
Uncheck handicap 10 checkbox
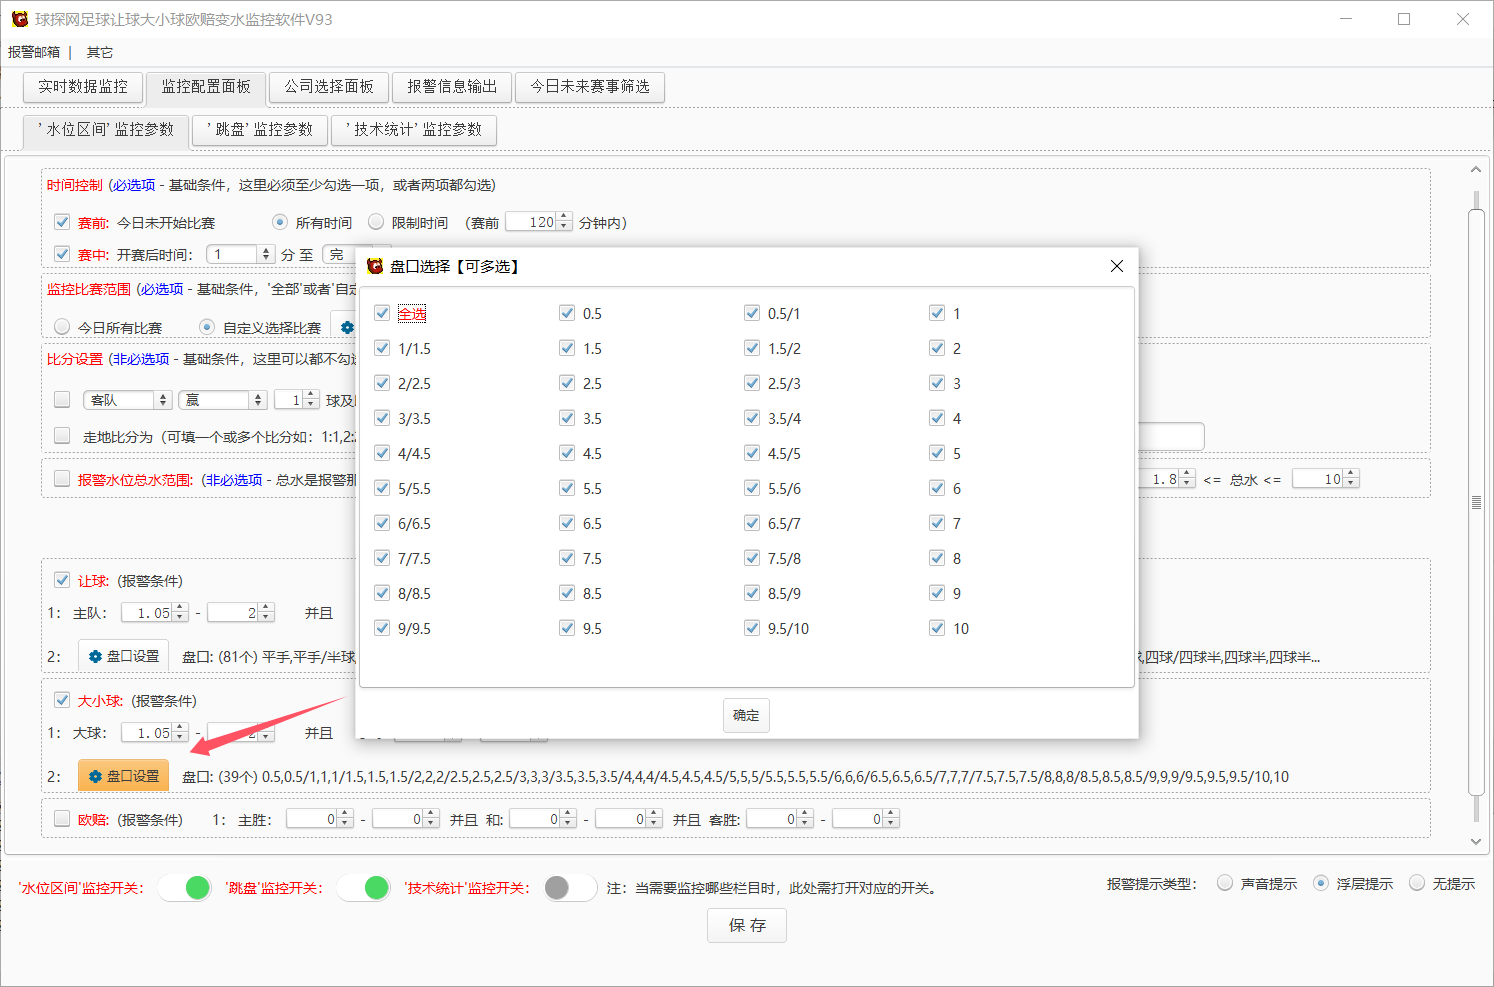point(937,628)
